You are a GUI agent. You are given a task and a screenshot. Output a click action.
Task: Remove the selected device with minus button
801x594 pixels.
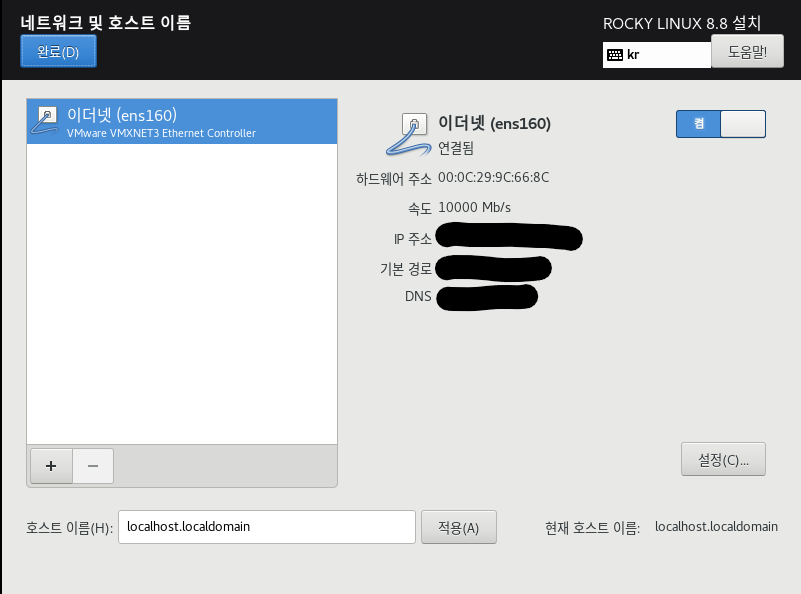(93, 466)
